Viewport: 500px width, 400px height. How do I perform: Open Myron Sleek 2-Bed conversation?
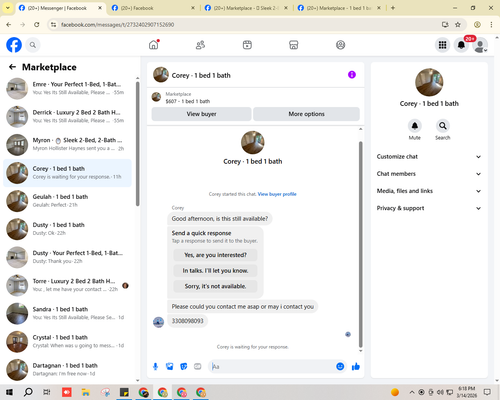67,145
